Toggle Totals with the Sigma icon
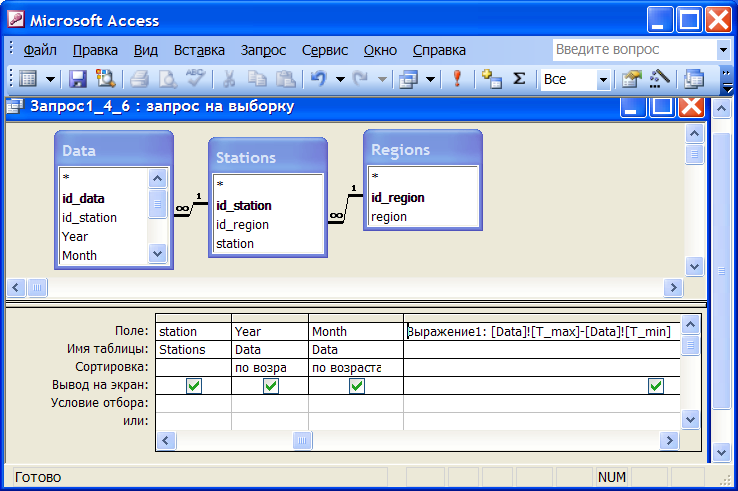The width and height of the screenshot is (738, 491). 519,78
